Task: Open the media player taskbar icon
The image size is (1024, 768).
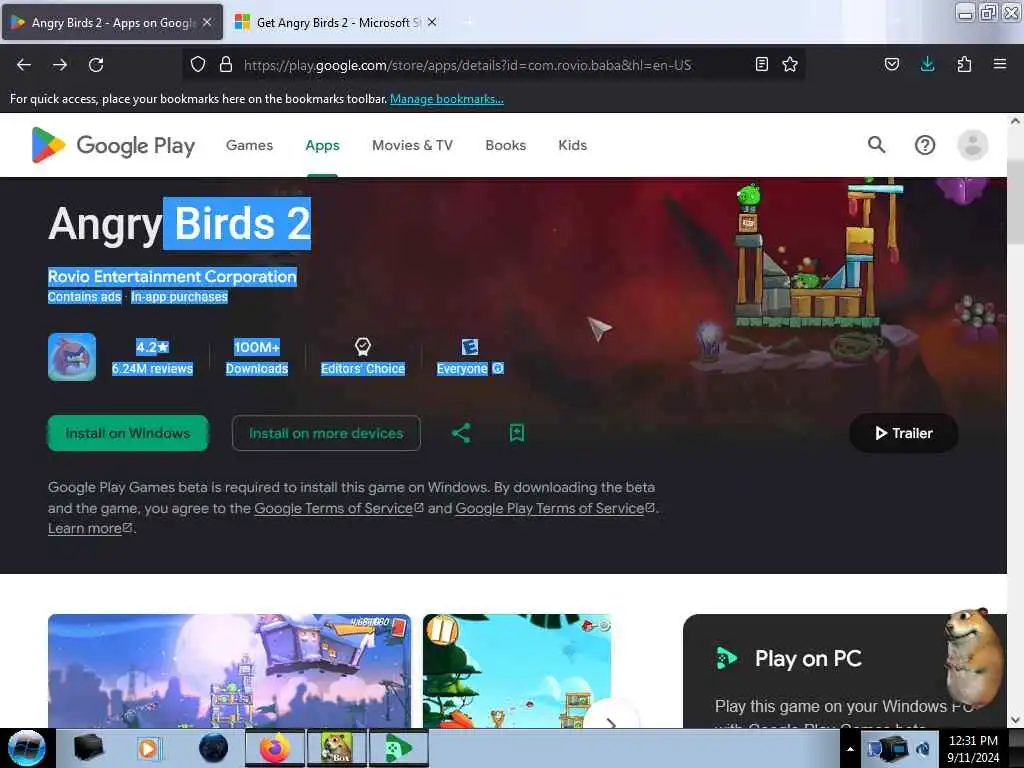Action: tap(148, 748)
